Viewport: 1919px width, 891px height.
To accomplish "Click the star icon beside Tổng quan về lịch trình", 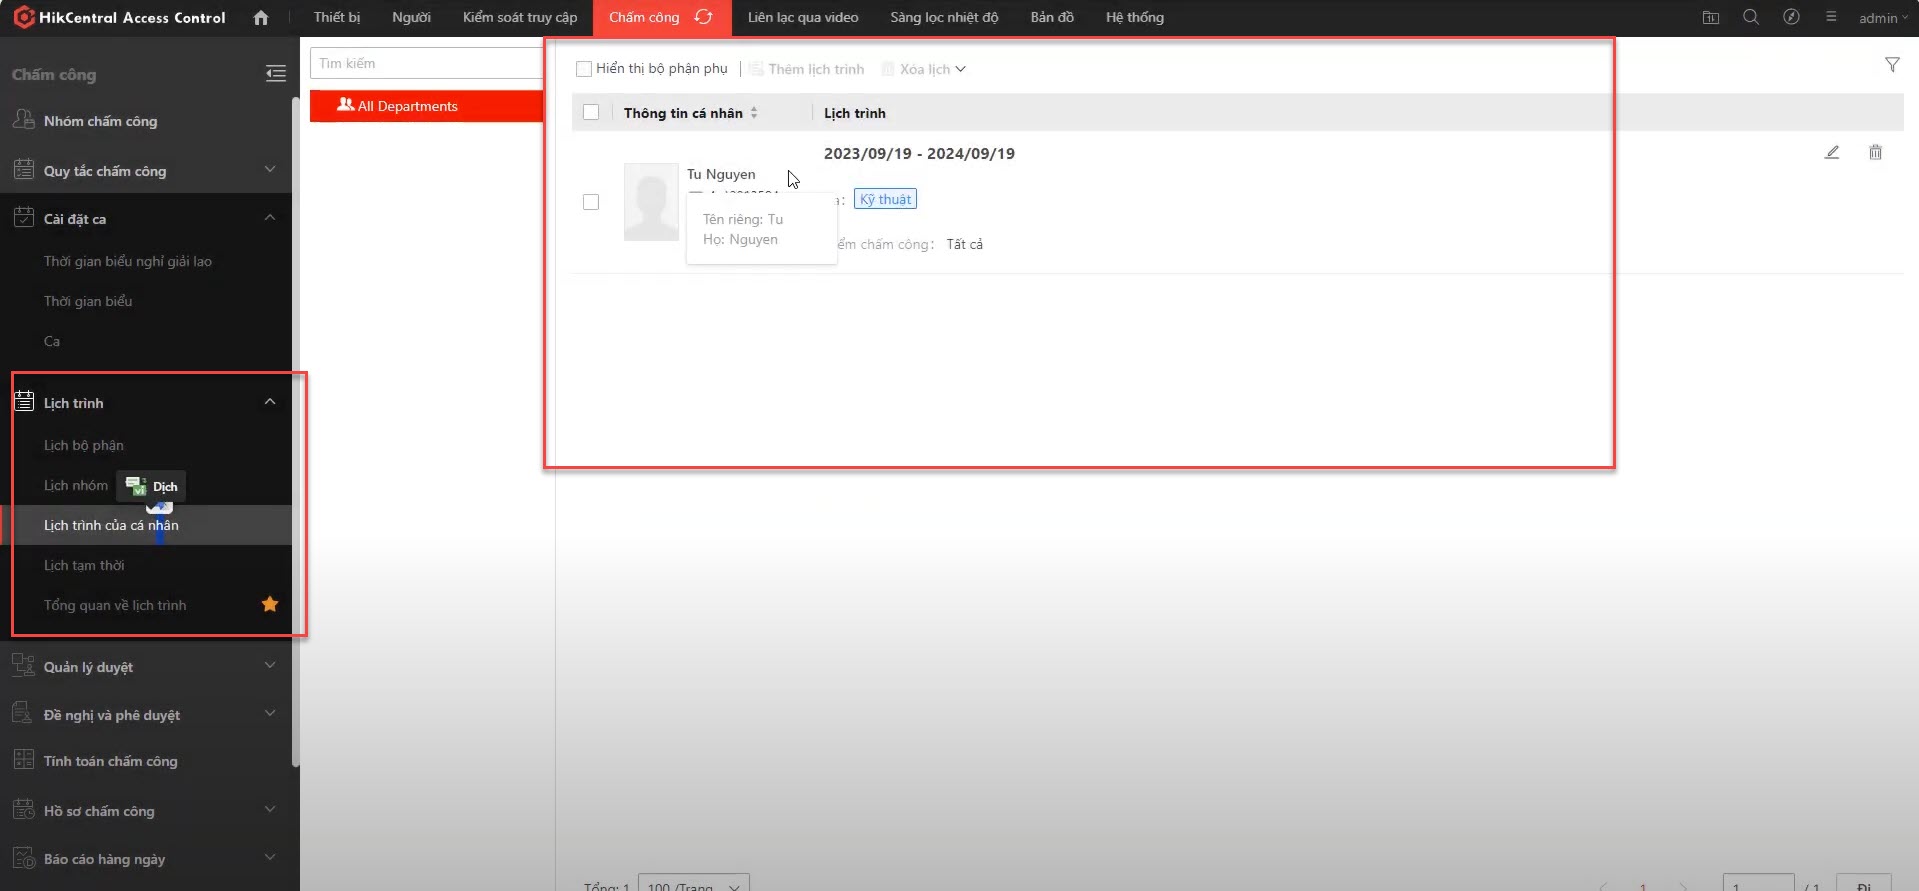I will click(270, 604).
